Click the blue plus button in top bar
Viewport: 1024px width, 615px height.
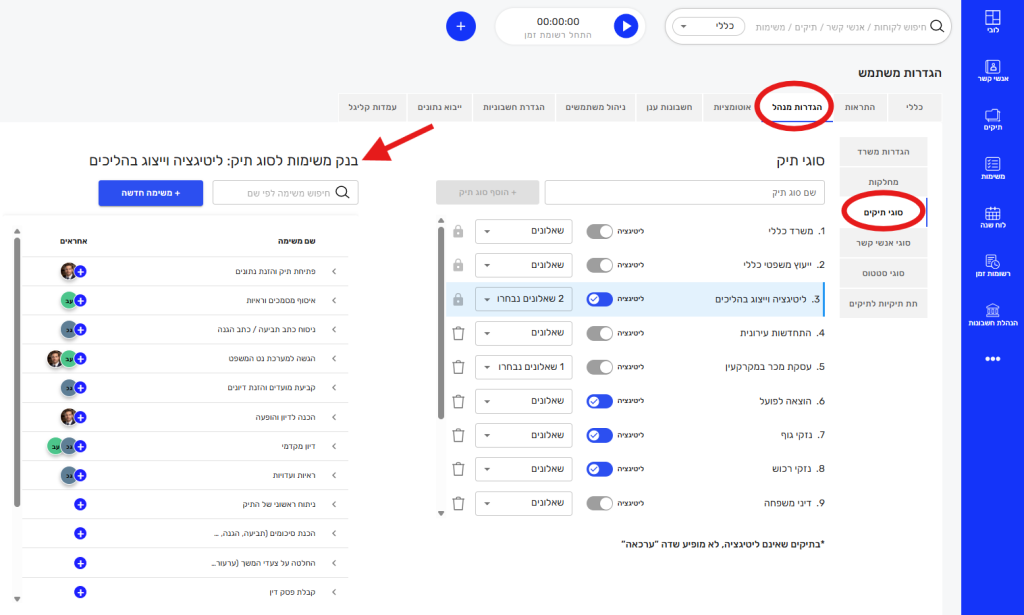point(460,26)
